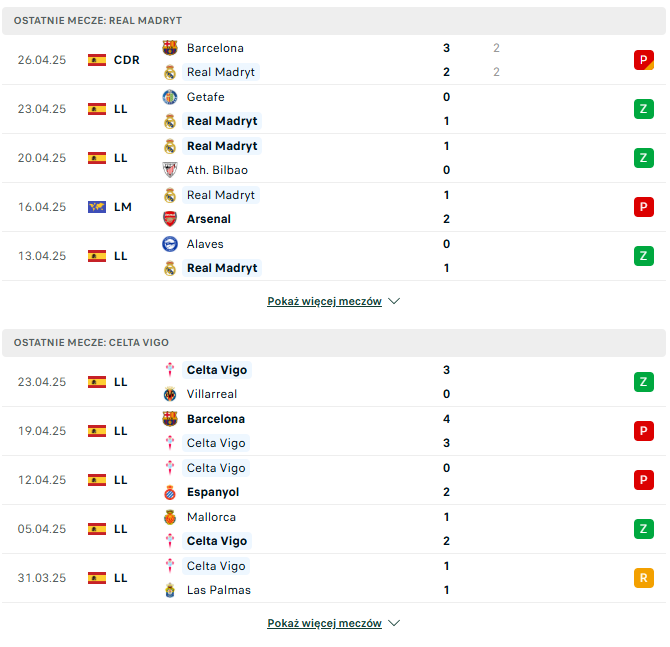Click the green Z badge for Getafe match
This screenshot has width=670, height=647.
(x=644, y=109)
